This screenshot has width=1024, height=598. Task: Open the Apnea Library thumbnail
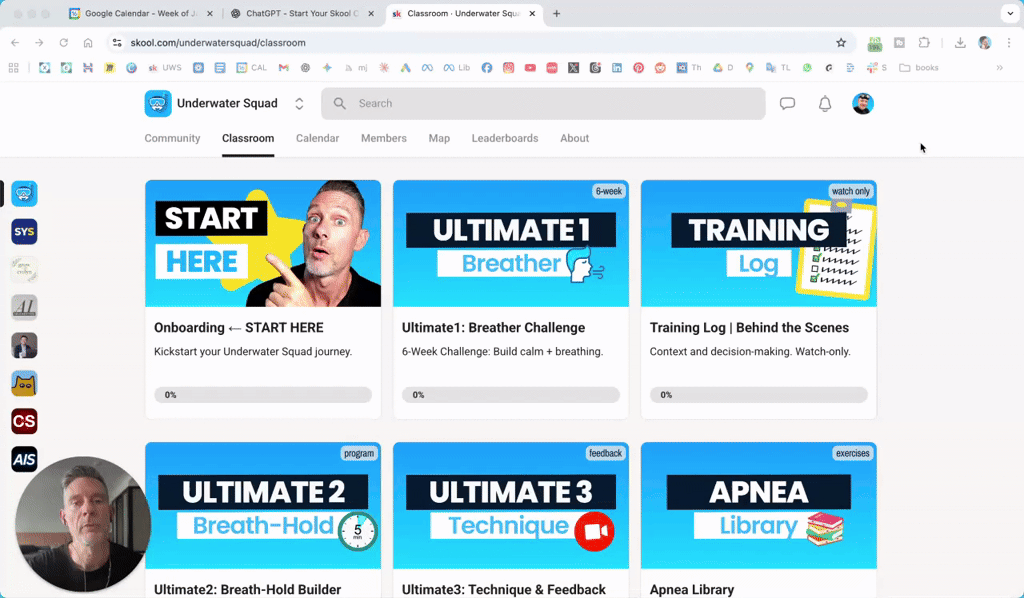(759, 506)
